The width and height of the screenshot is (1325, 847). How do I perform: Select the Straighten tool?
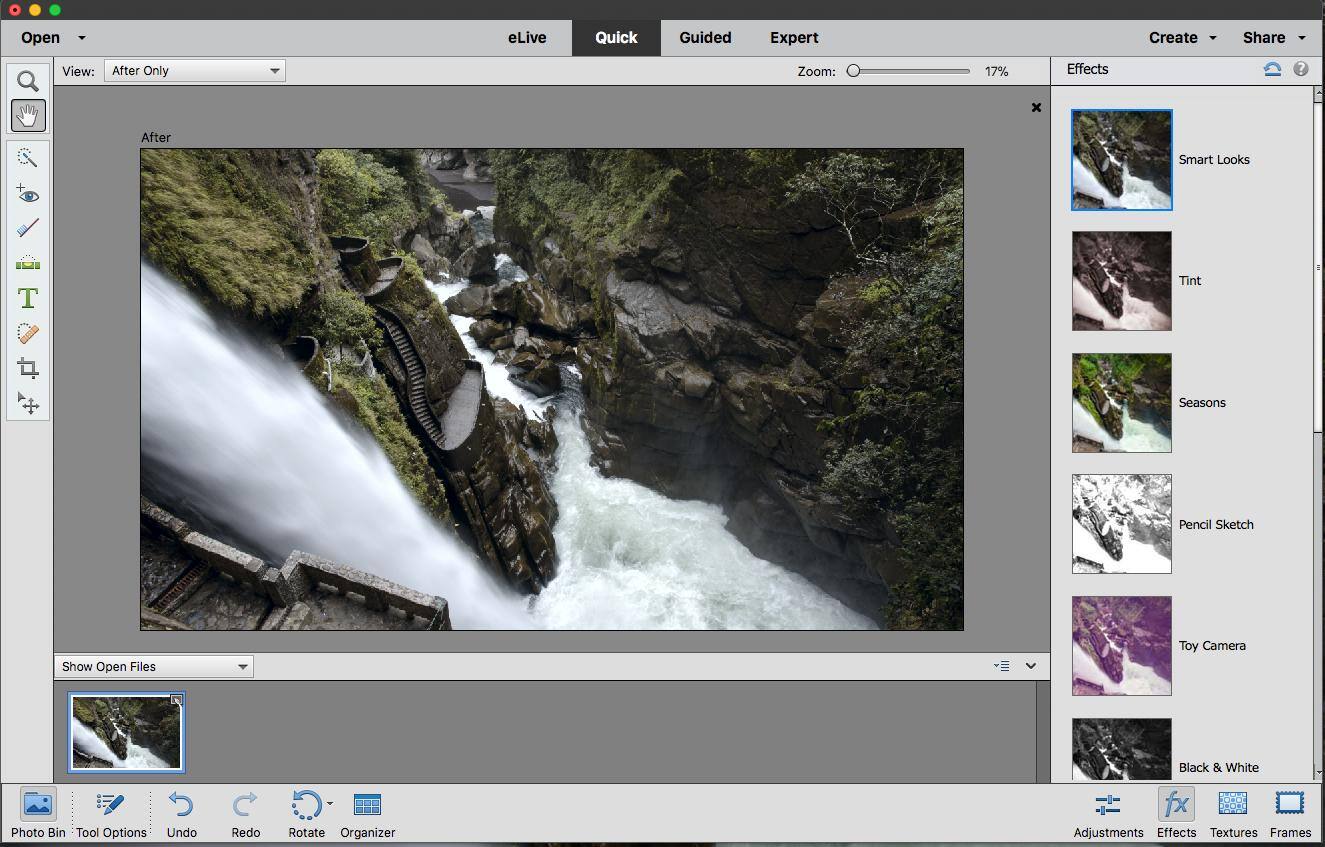[x=28, y=263]
